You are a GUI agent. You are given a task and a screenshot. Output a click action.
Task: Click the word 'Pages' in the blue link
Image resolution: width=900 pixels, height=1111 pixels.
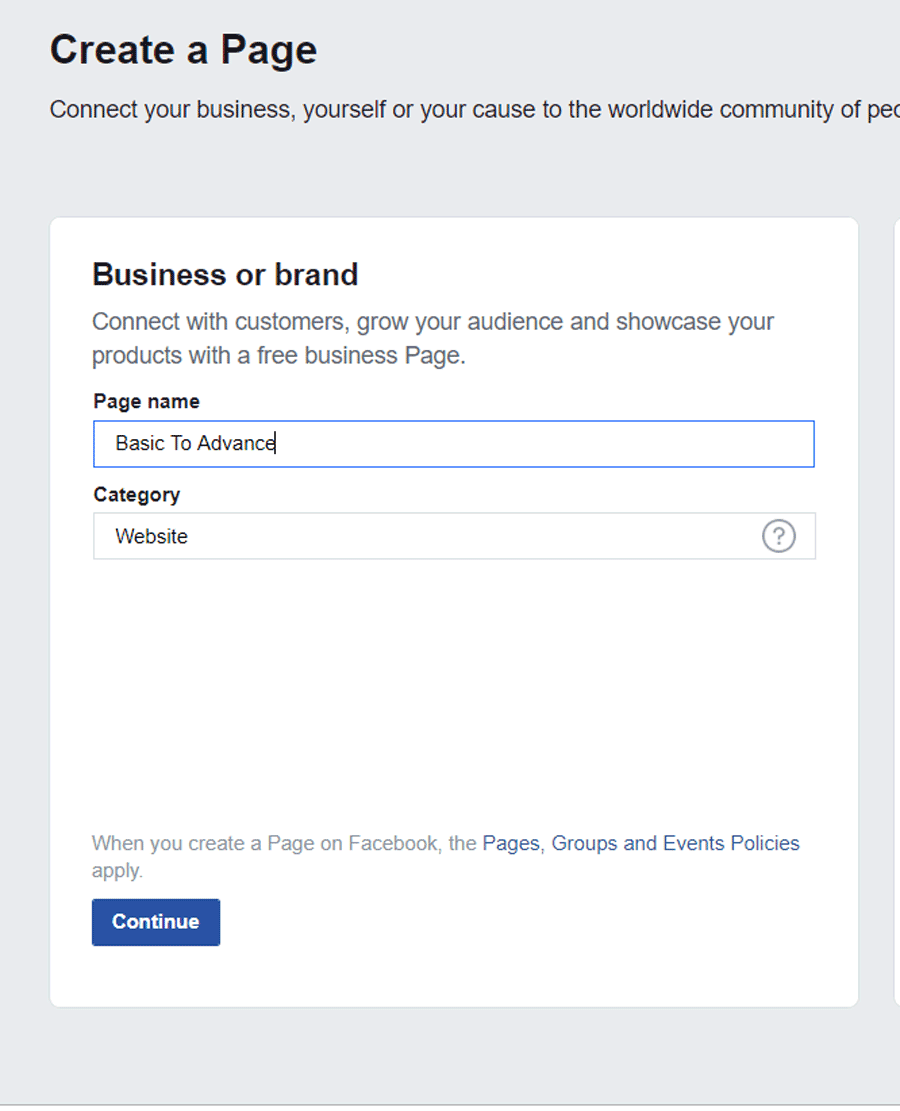(511, 843)
